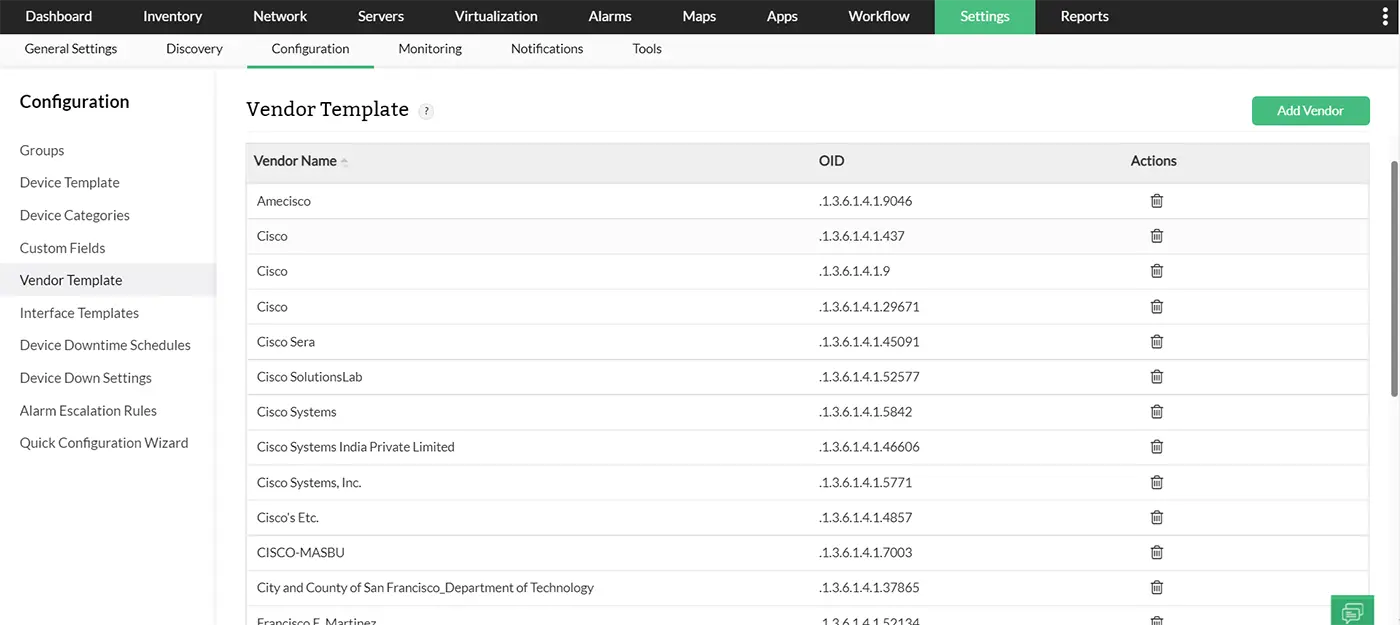This screenshot has height=625, width=1400.
Task: Go to Workflow from the top navigation
Action: [878, 16]
